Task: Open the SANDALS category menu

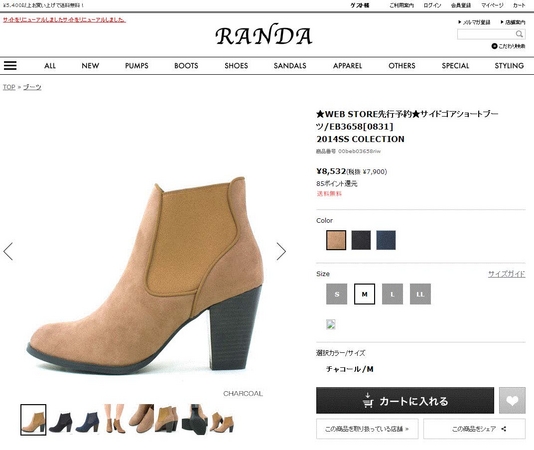Action: (x=290, y=66)
